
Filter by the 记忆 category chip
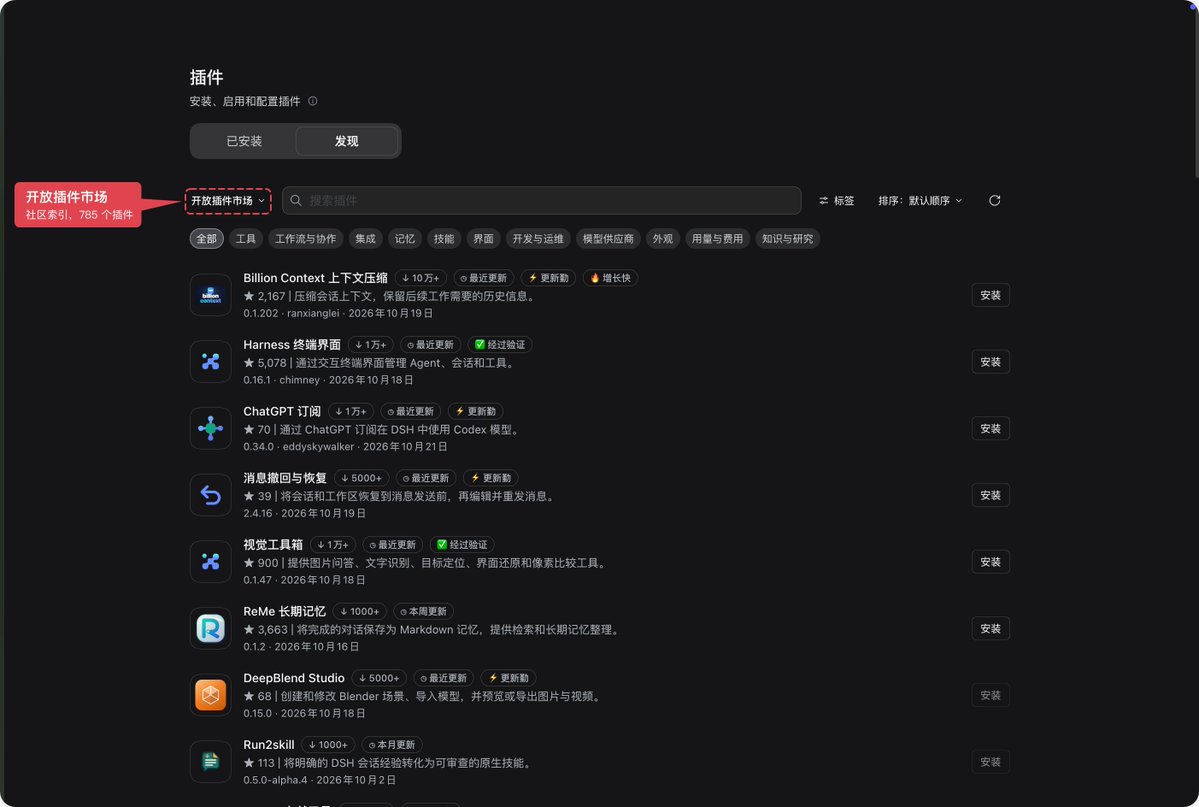coord(405,239)
